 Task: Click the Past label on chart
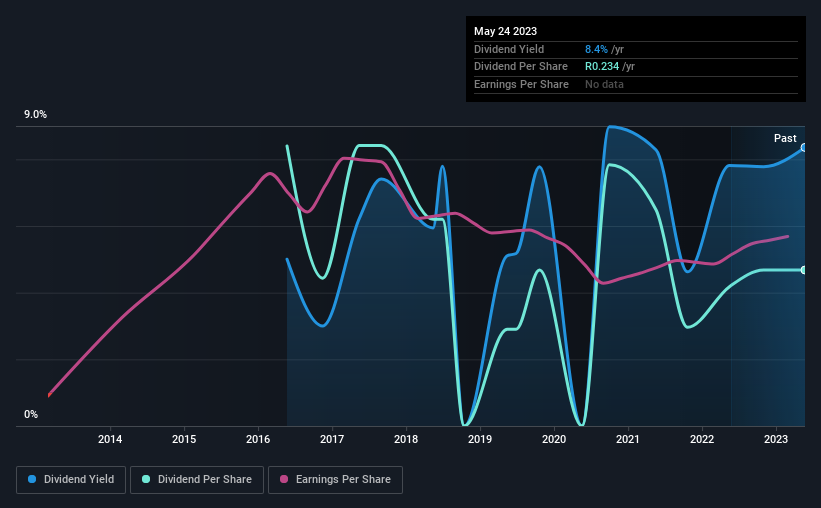click(x=785, y=138)
